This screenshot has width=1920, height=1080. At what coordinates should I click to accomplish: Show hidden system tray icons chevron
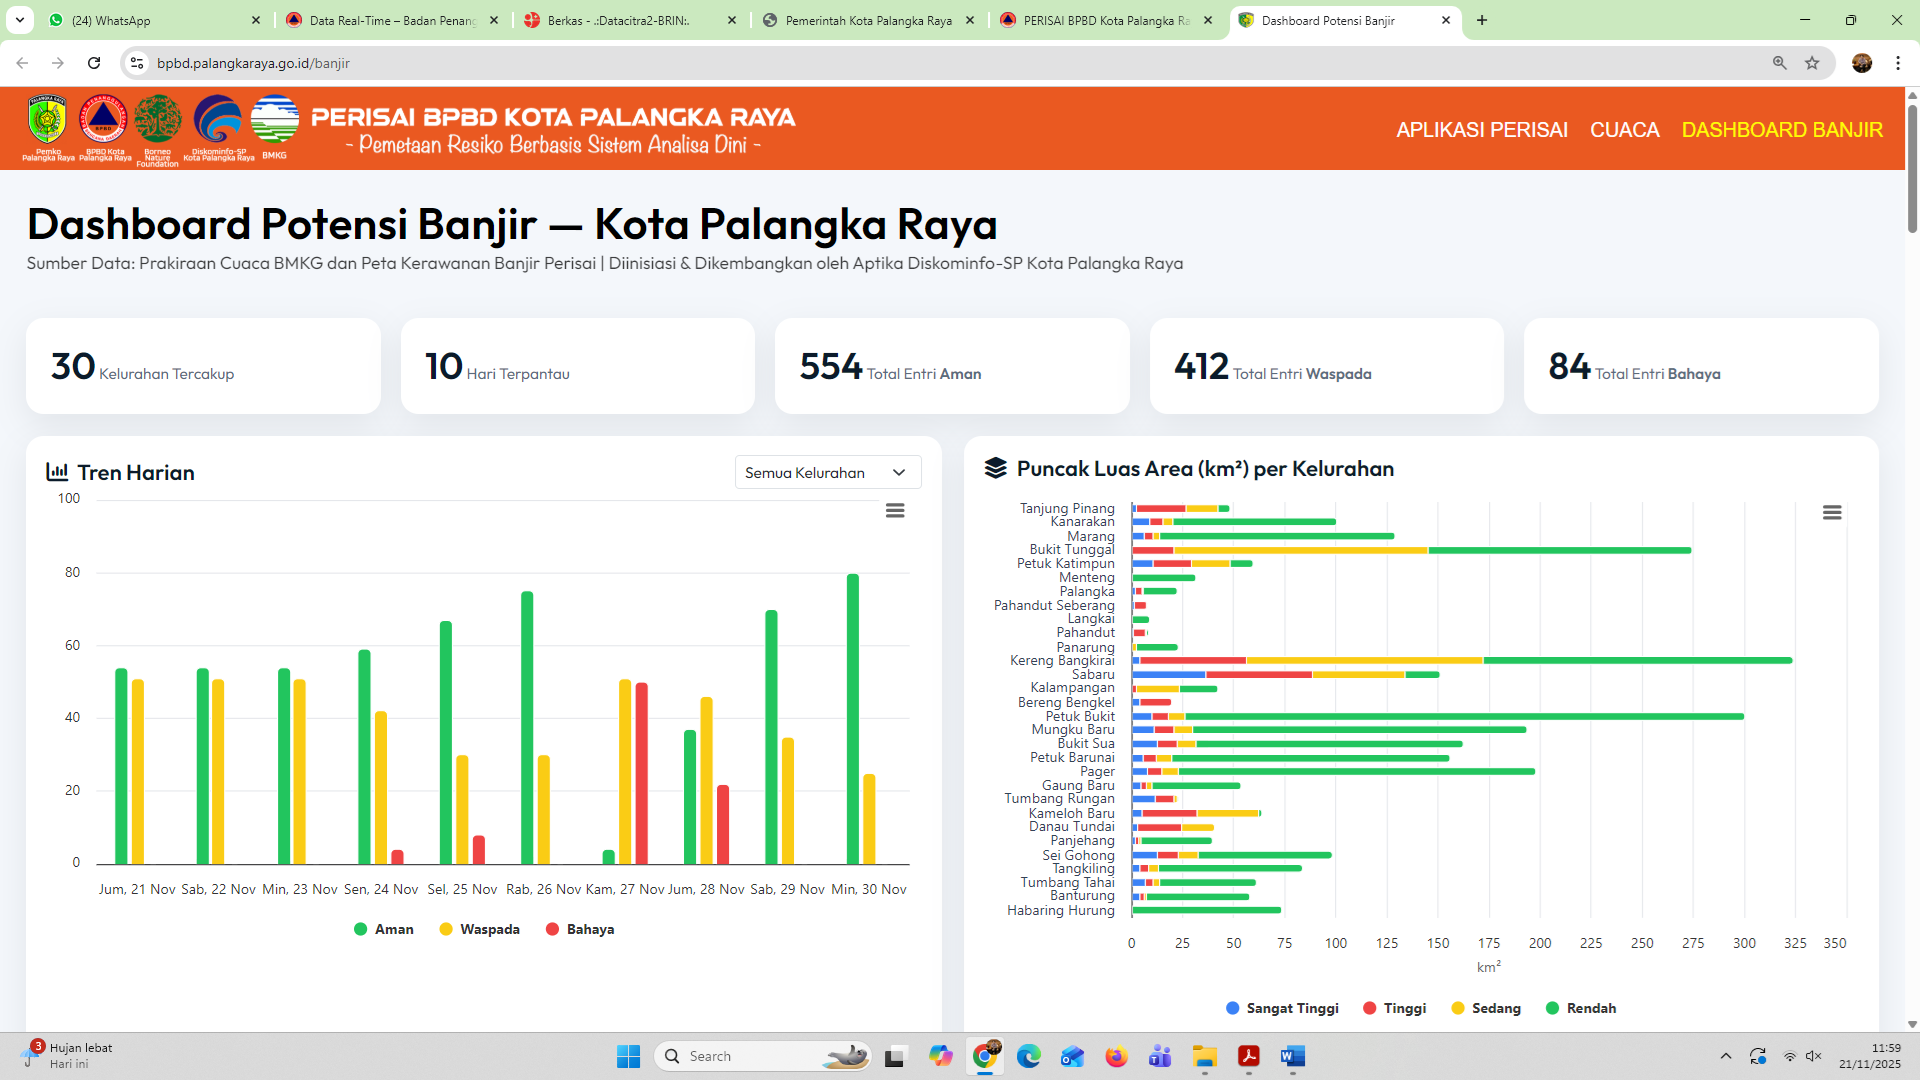(1725, 1056)
